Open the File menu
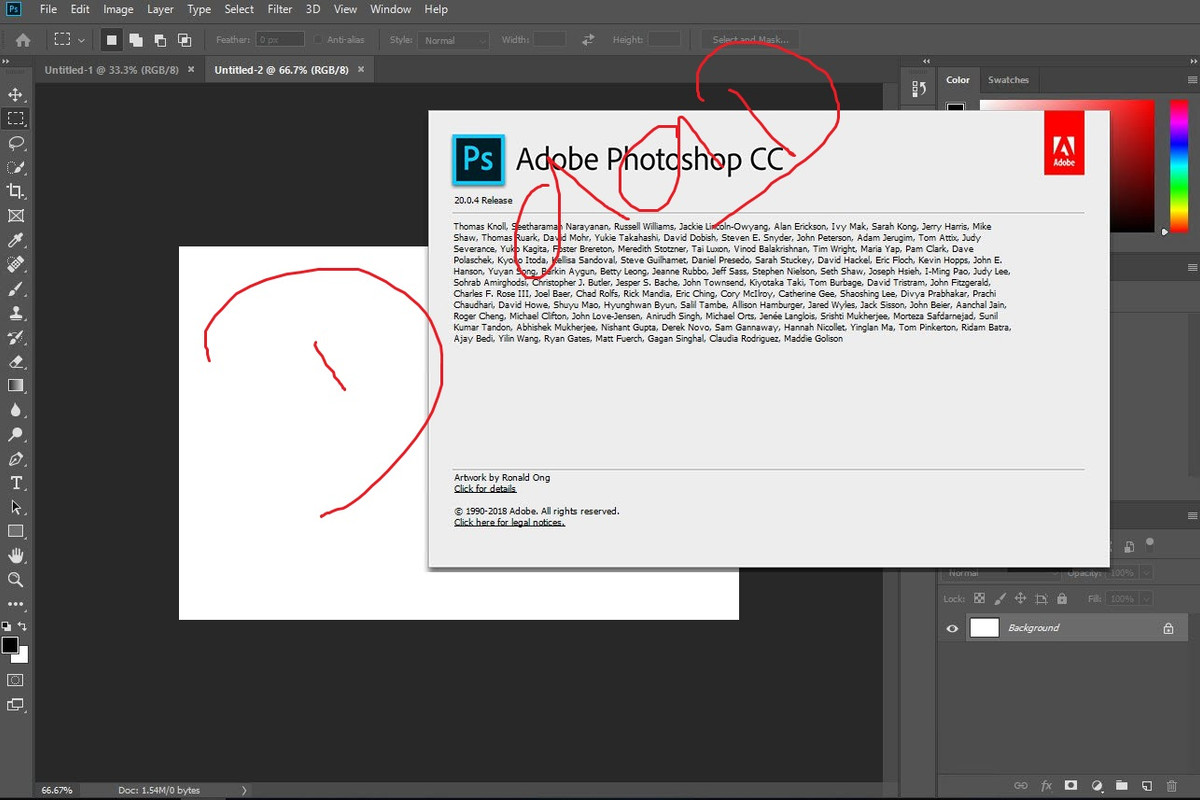 click(48, 9)
